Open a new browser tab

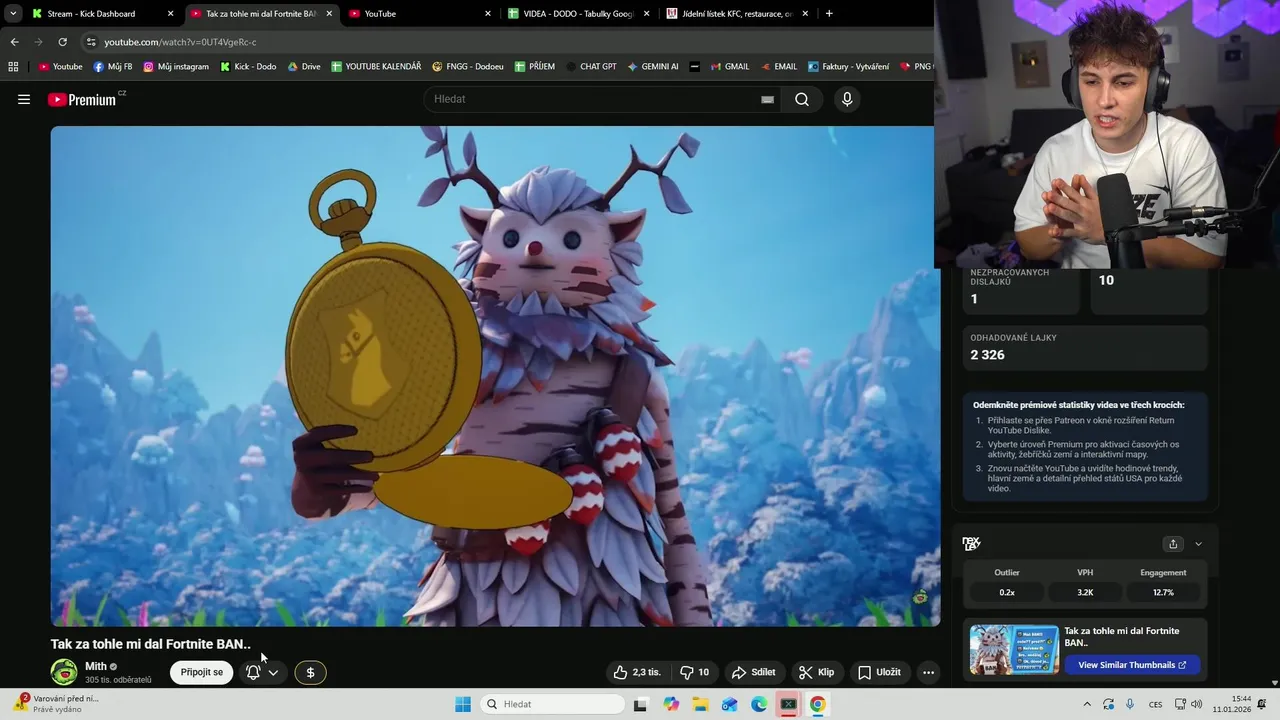tap(829, 14)
